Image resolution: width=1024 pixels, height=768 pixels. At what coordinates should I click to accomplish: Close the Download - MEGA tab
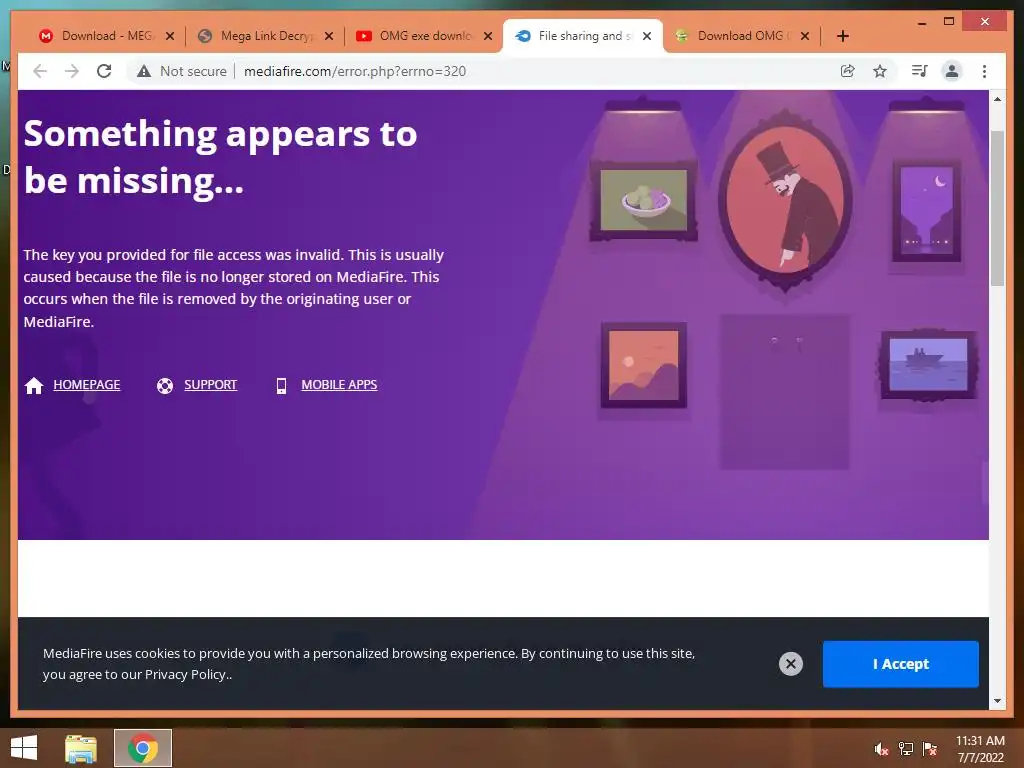tap(170, 36)
